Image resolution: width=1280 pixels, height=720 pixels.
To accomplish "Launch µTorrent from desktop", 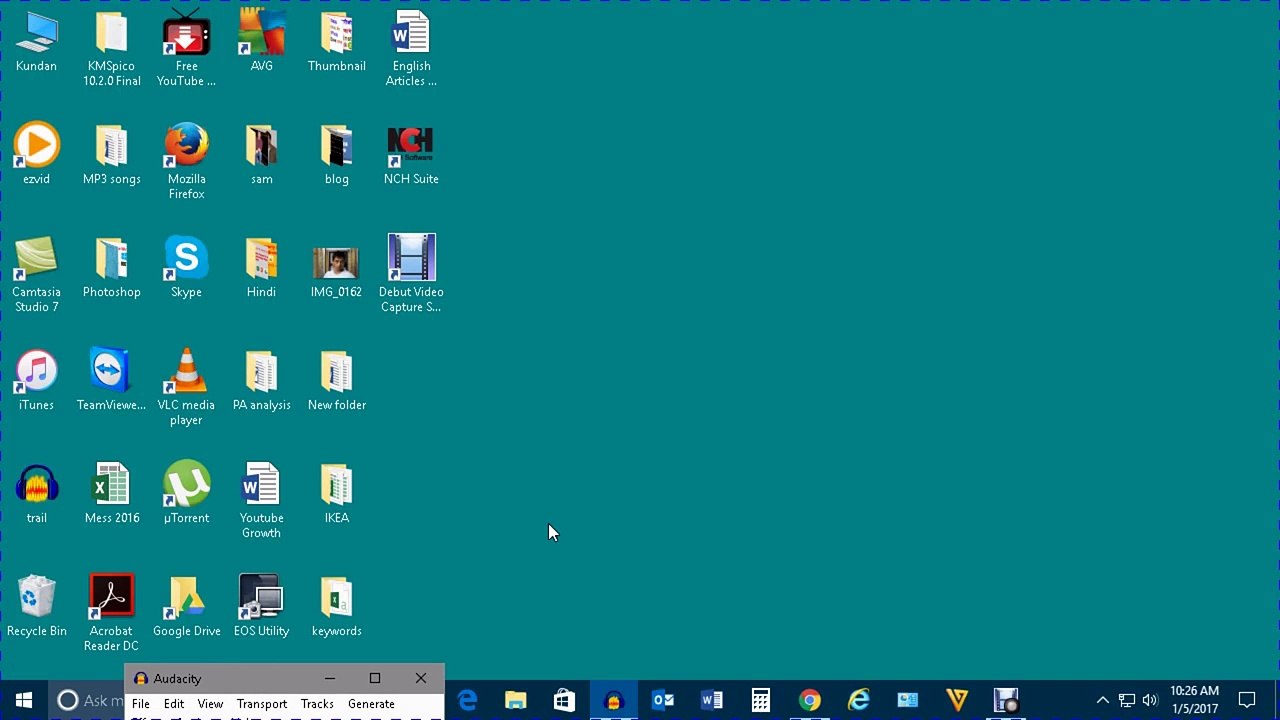I will coord(186,494).
